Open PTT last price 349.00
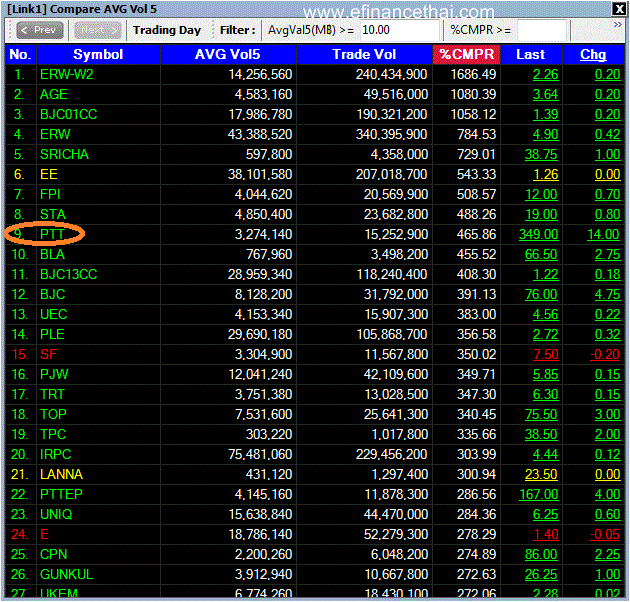This screenshot has width=630, height=602. click(x=538, y=234)
